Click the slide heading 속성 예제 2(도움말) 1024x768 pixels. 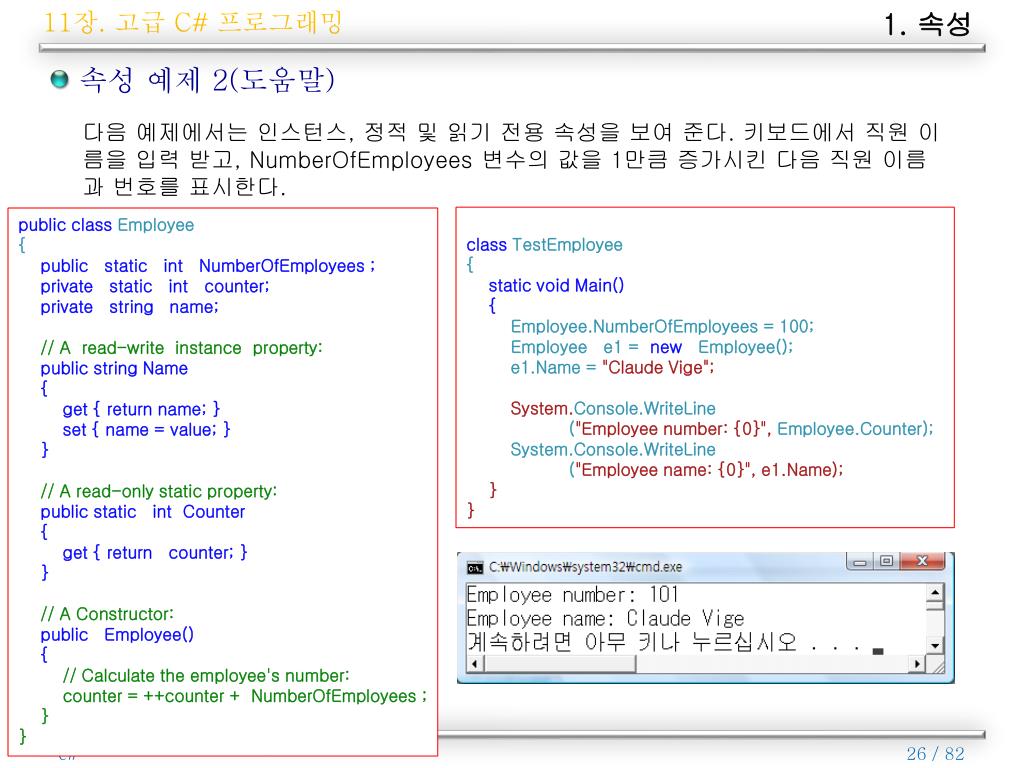point(207,80)
